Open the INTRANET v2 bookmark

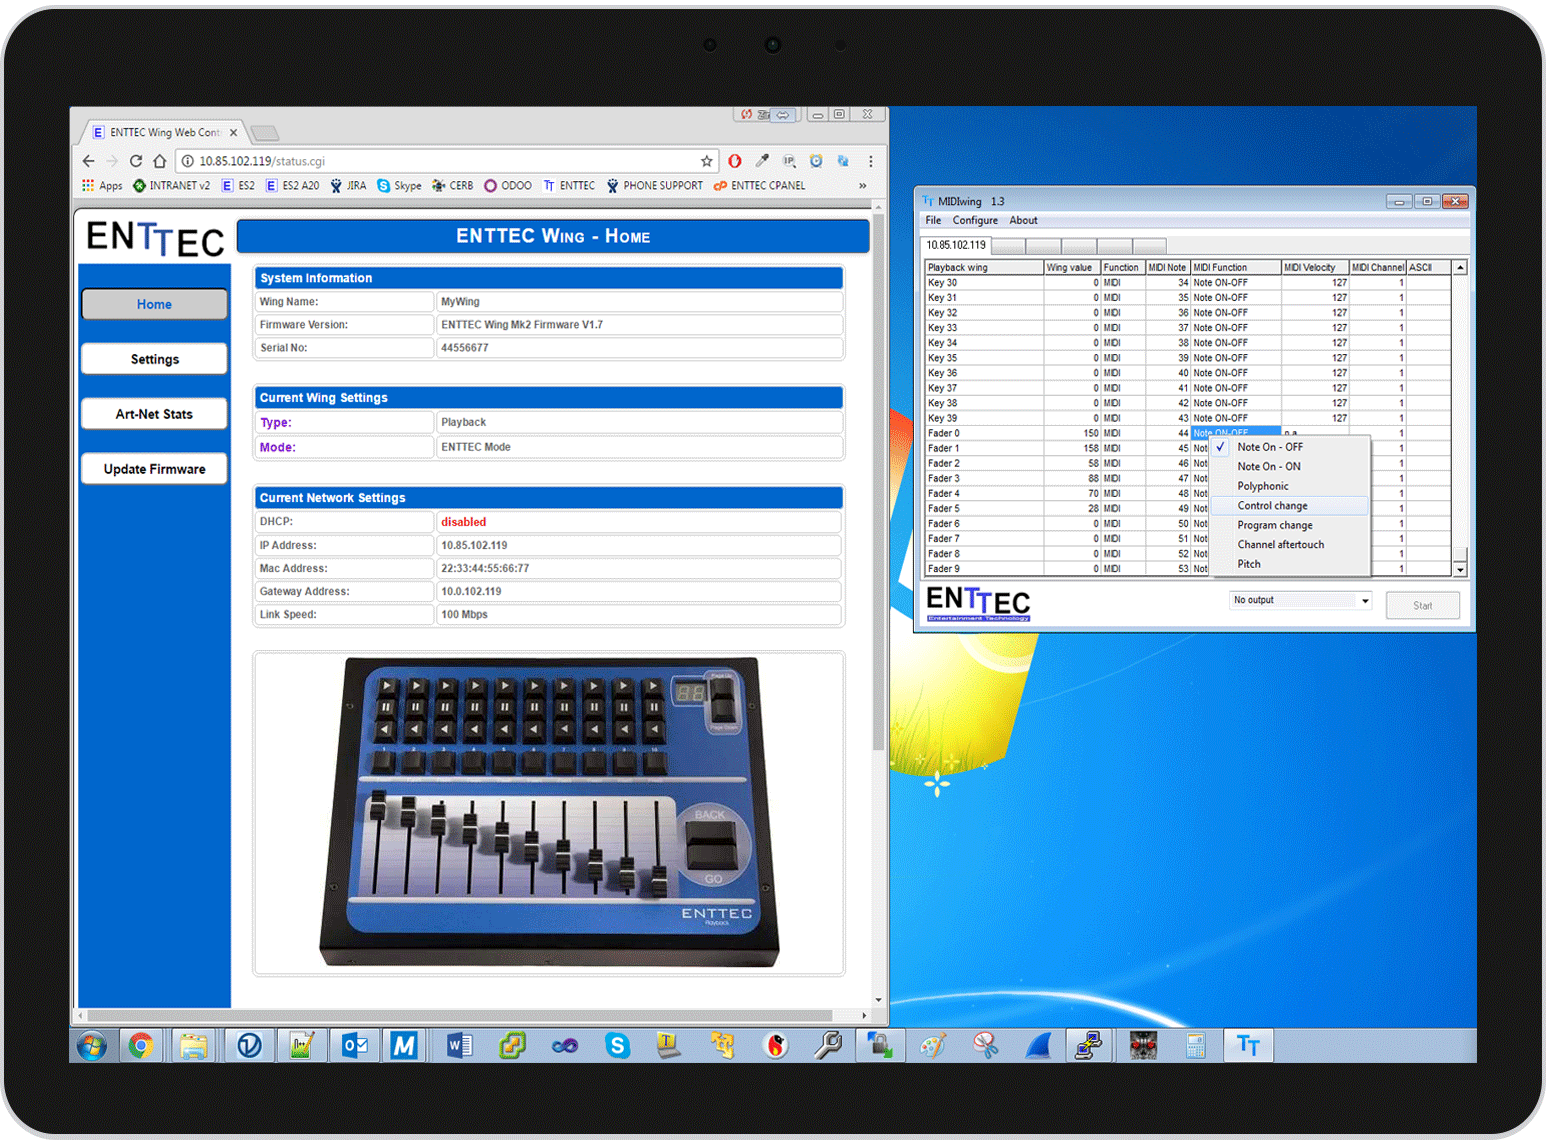pos(171,186)
